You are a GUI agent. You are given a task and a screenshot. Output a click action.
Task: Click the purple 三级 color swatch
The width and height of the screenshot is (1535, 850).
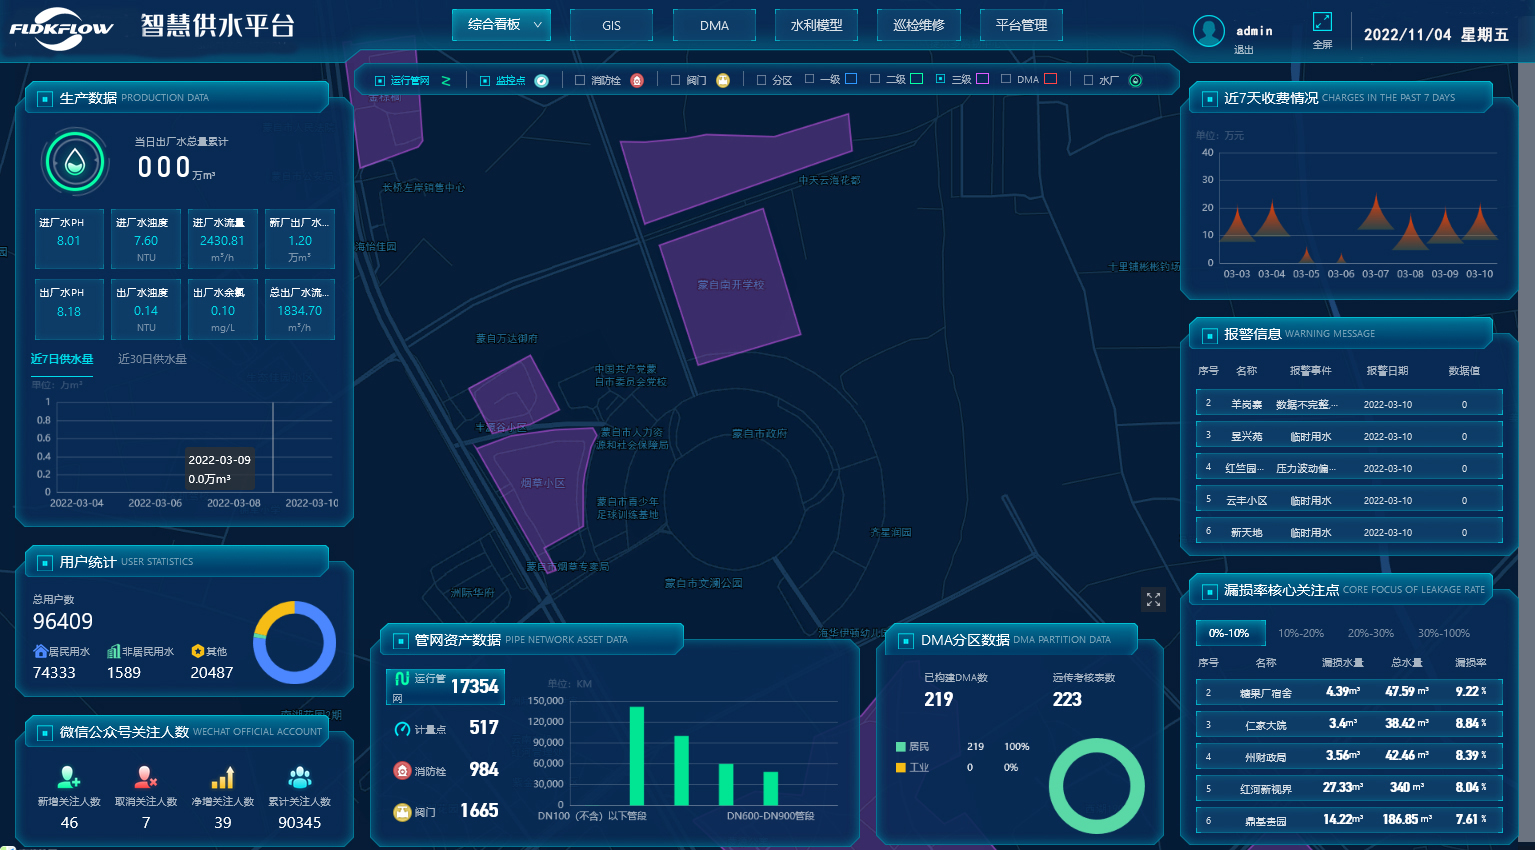(982, 79)
